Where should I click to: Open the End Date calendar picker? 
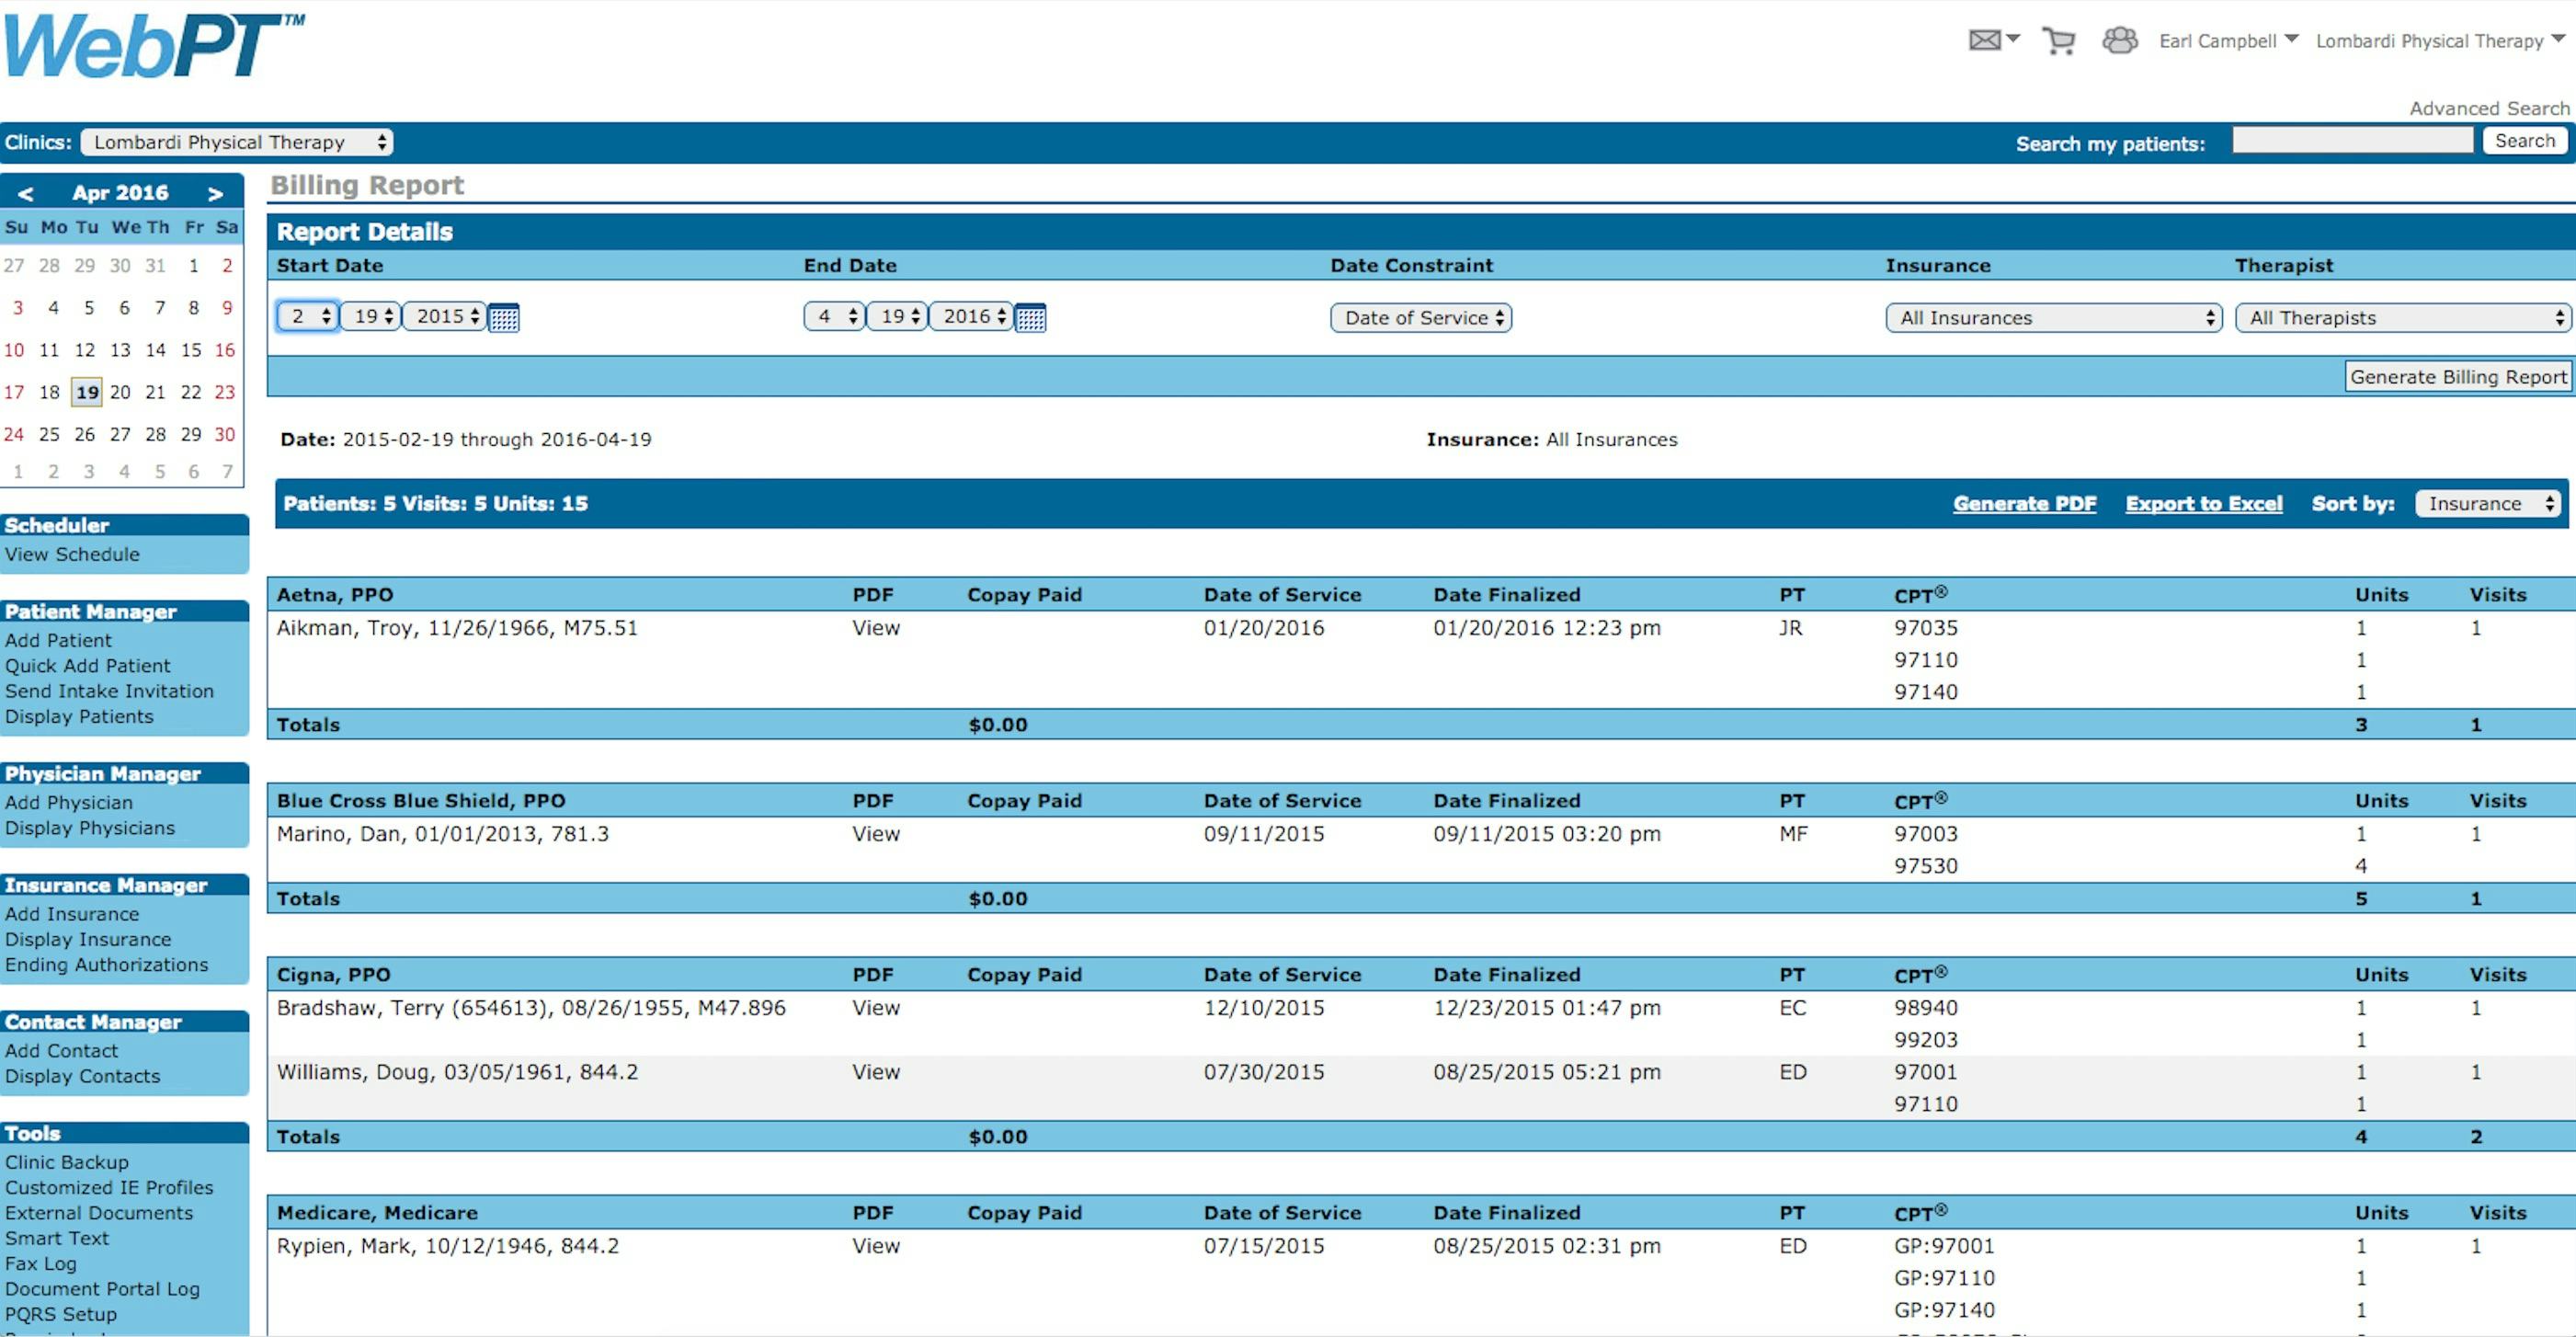(1030, 318)
